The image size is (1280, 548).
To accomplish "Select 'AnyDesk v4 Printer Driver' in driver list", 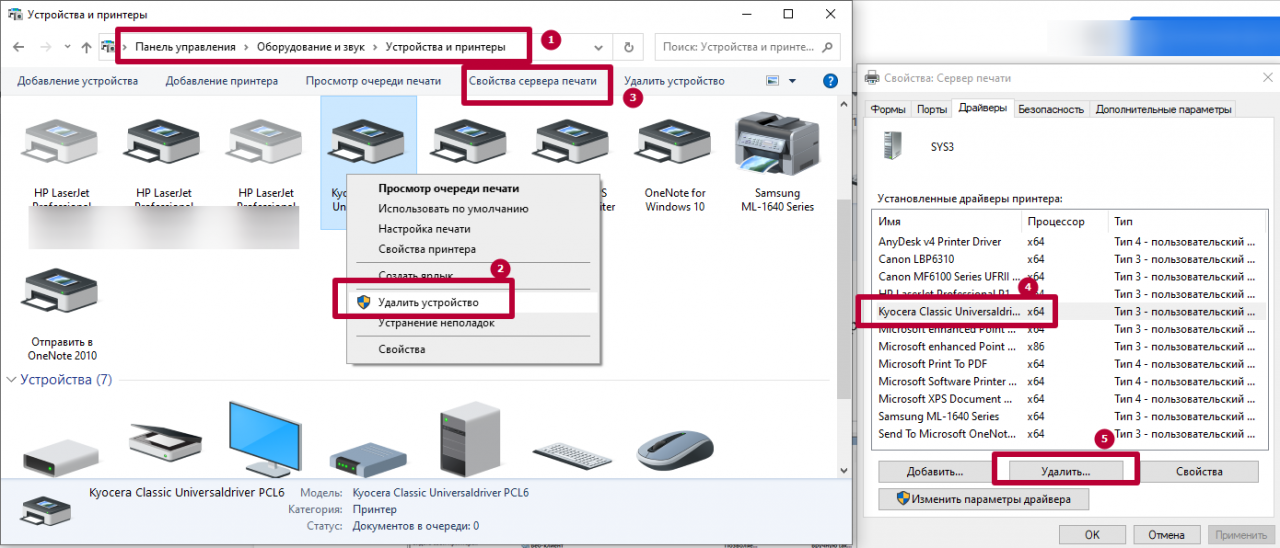I will coord(1066,242).
